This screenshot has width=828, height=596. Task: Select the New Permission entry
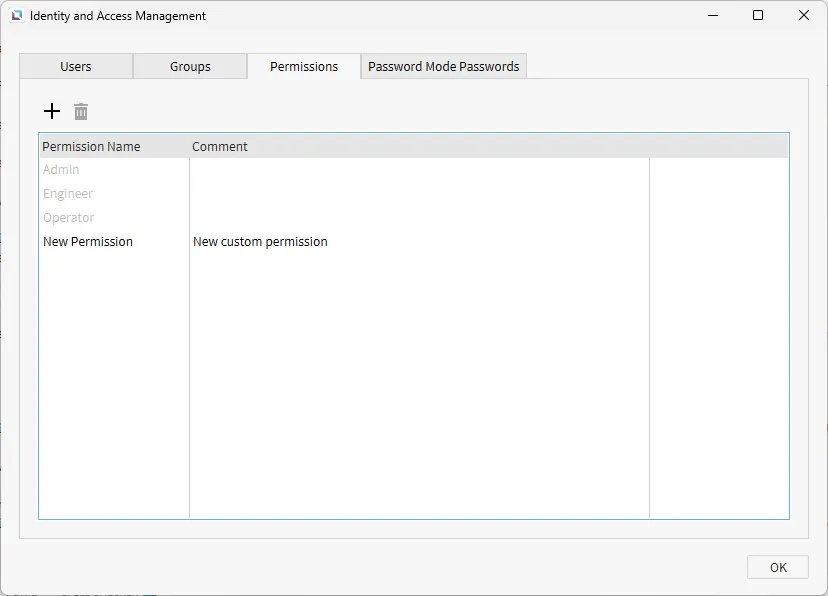tap(88, 242)
